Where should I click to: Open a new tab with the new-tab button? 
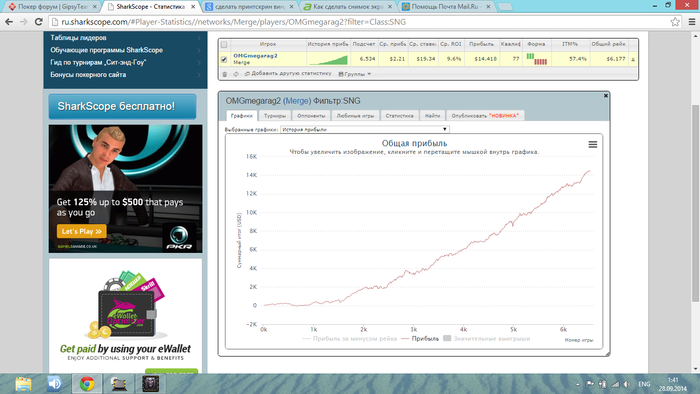(x=504, y=7)
